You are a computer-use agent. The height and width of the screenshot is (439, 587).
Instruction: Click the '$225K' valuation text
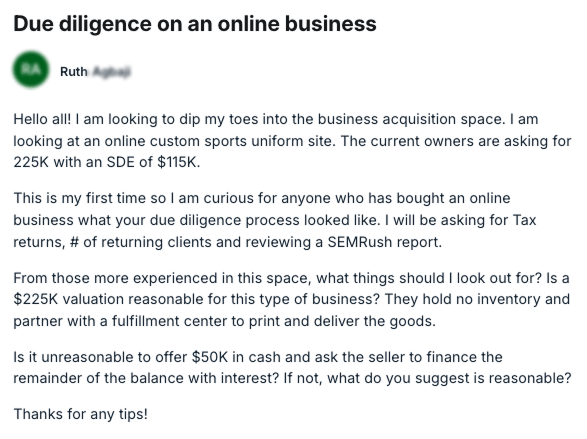click(36, 299)
